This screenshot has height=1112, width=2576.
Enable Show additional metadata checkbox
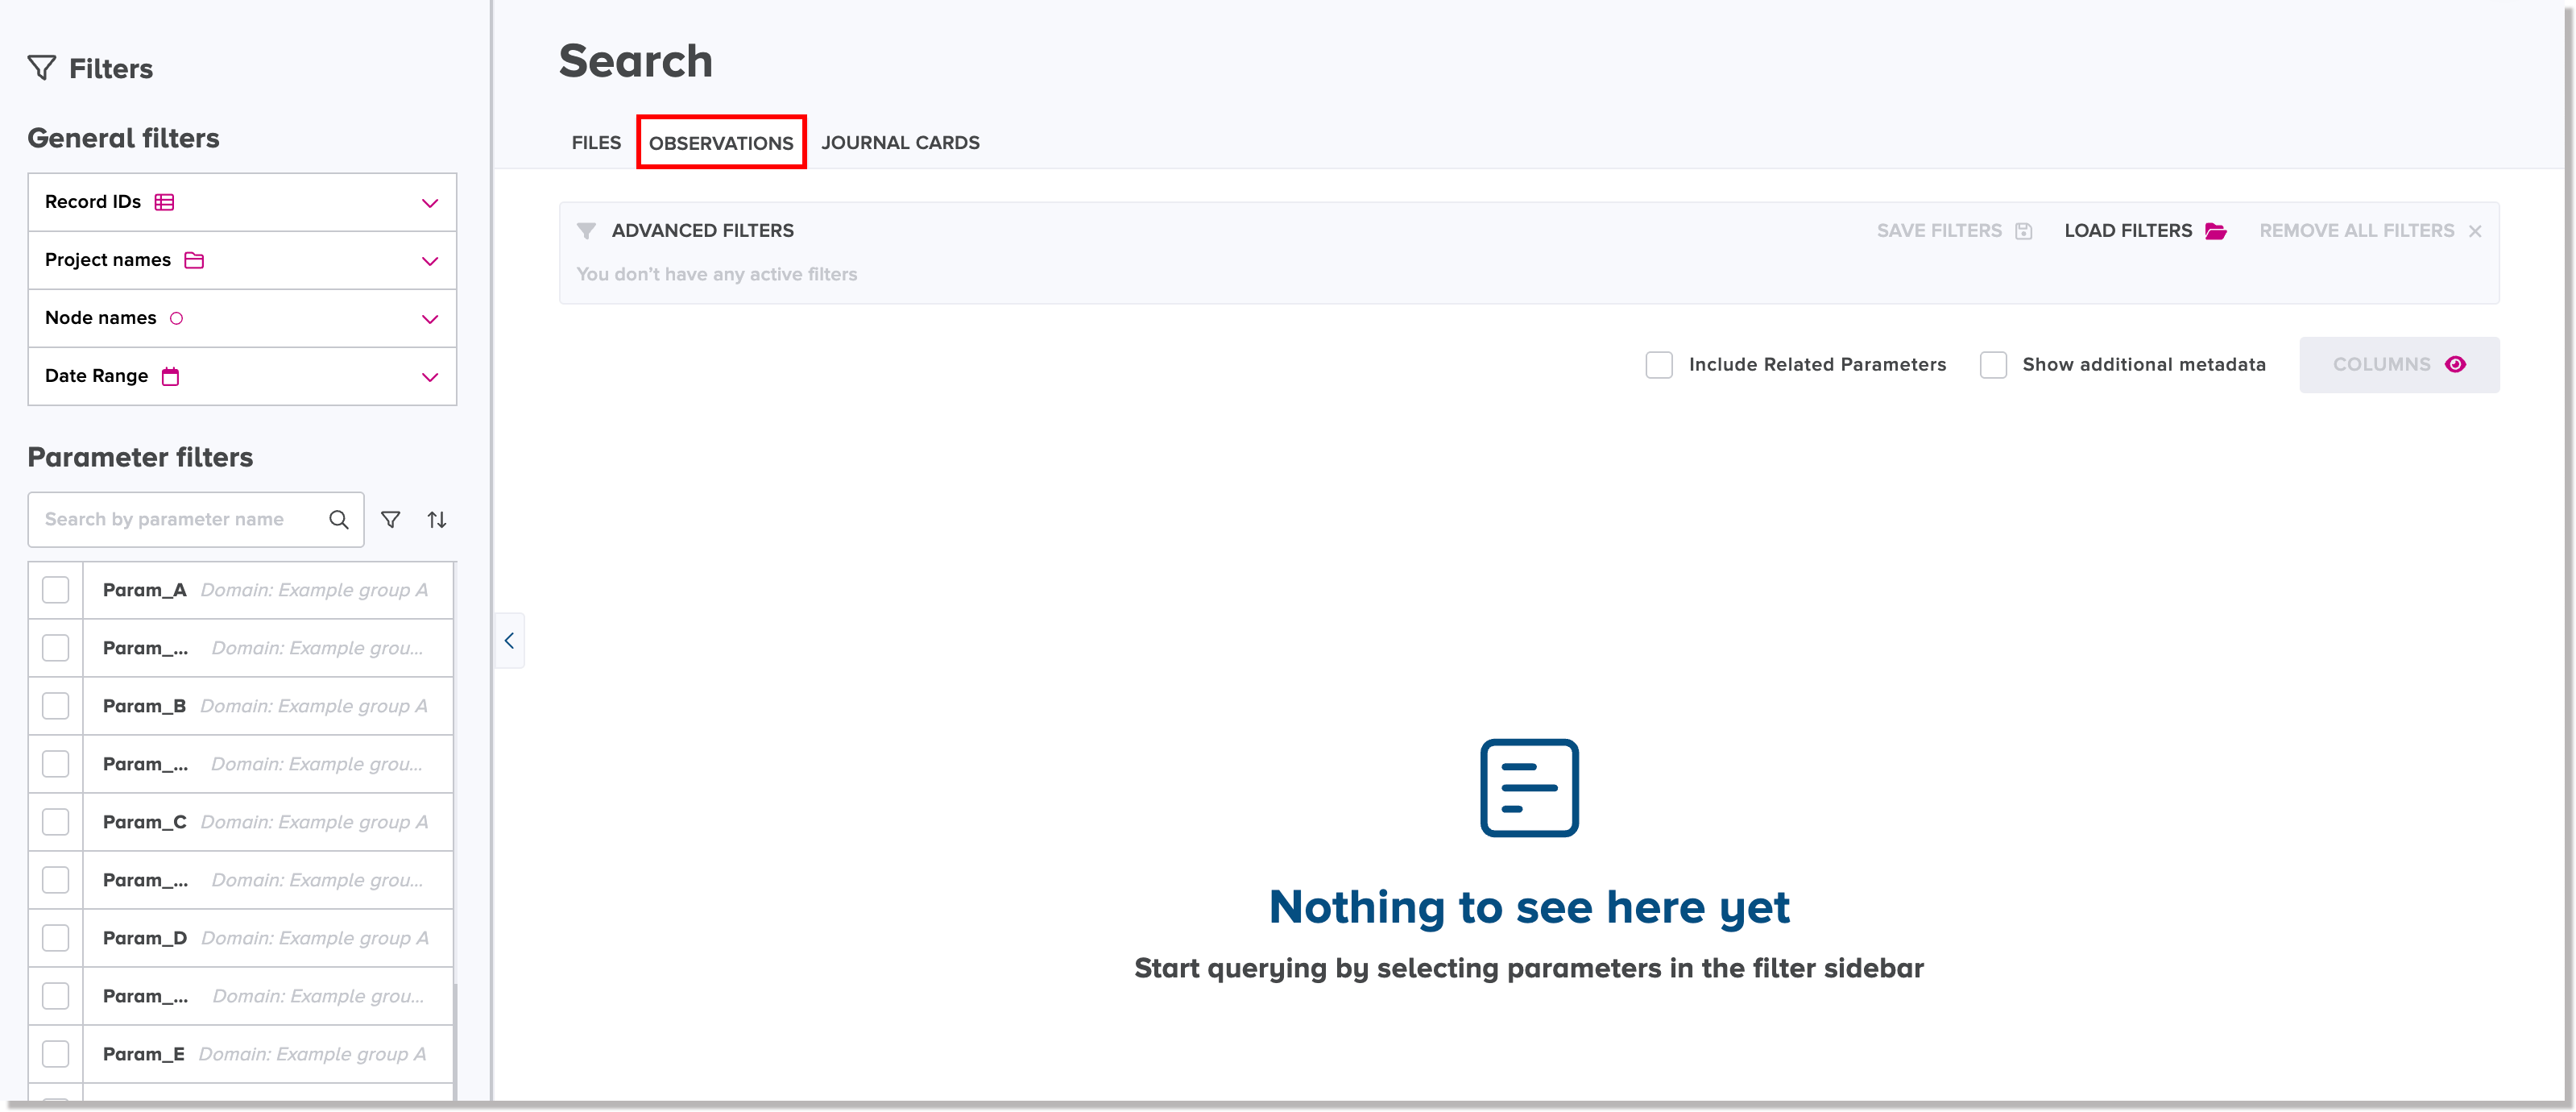(1993, 365)
